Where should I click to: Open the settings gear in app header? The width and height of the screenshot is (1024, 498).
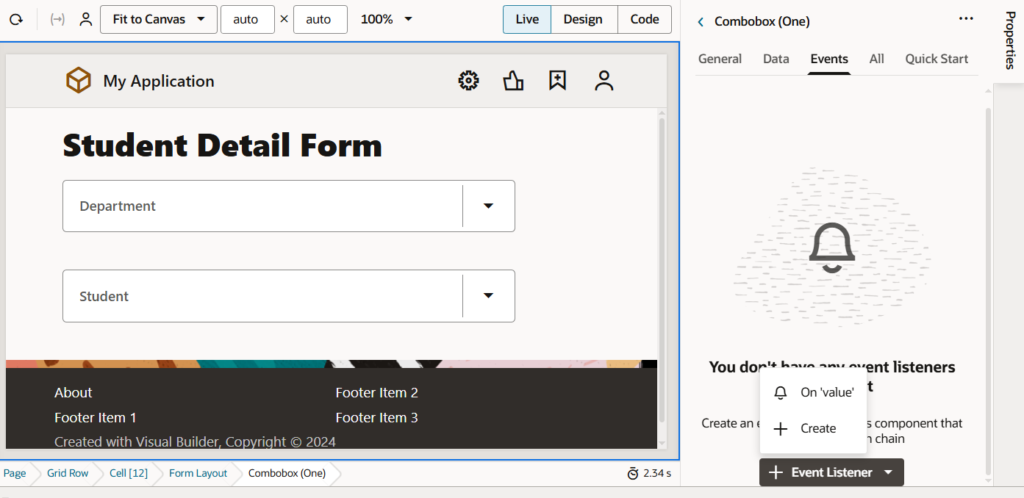pos(468,81)
